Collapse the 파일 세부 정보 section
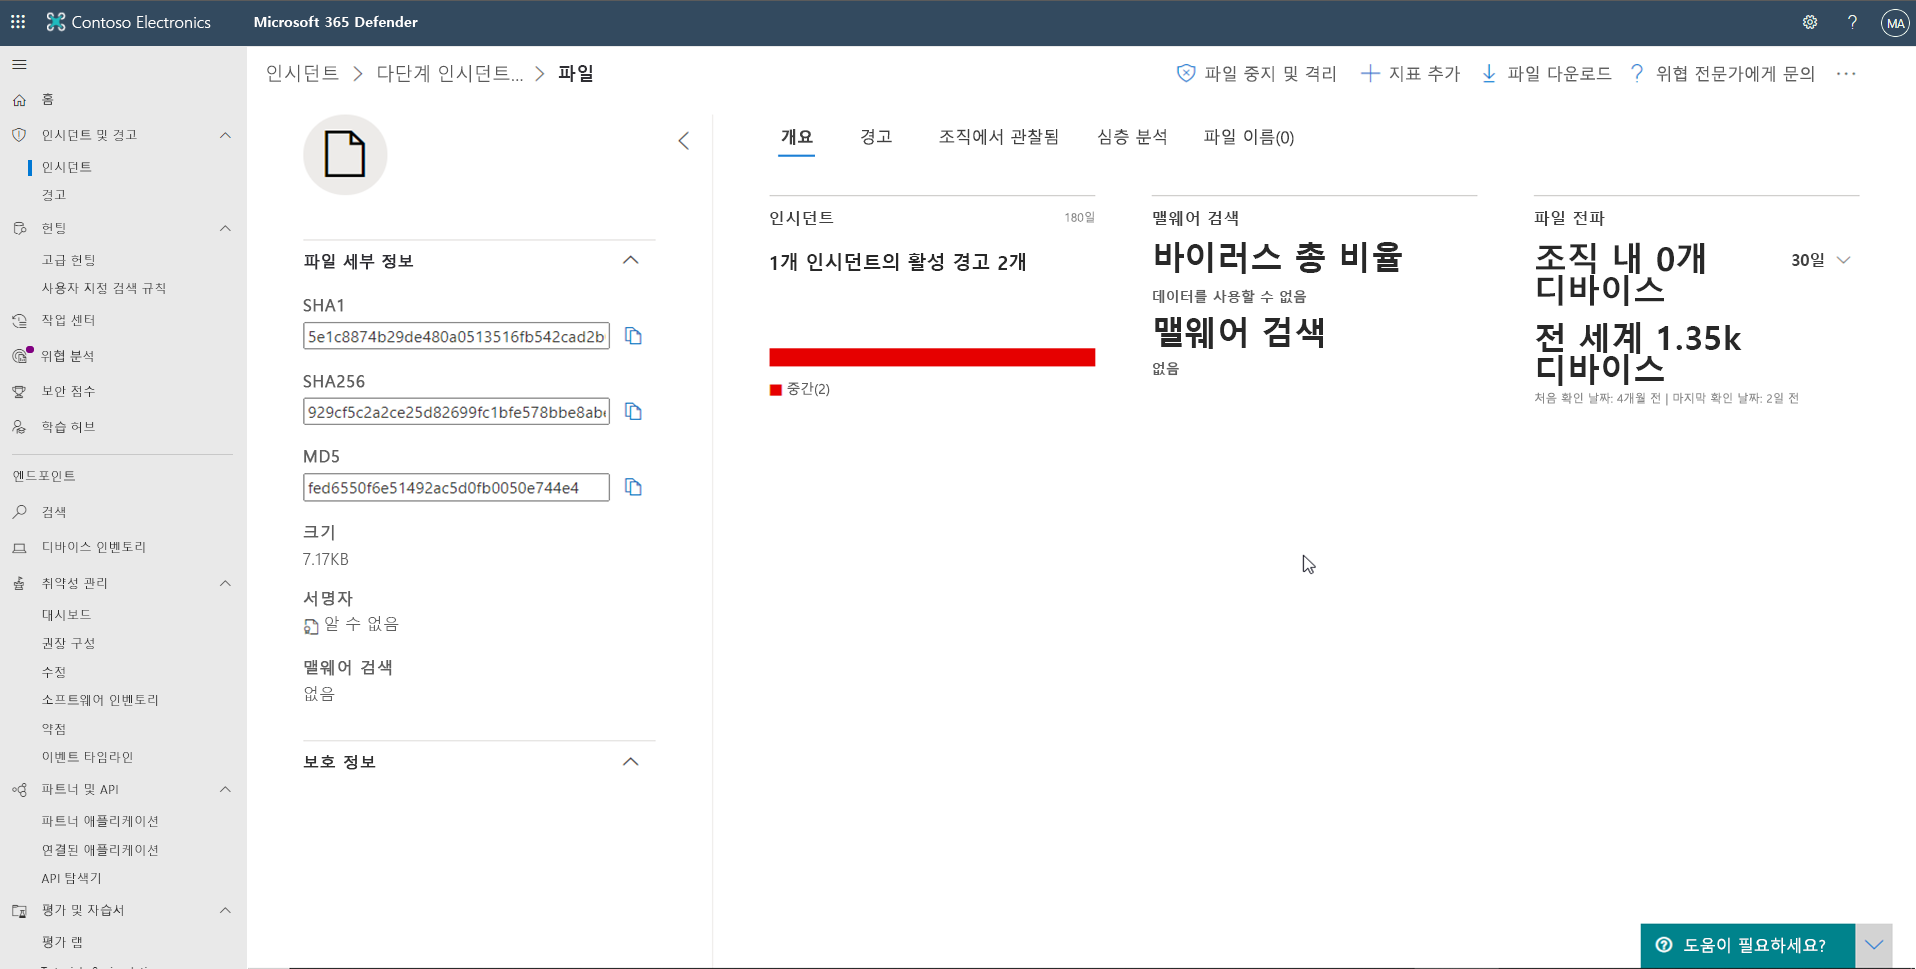 (x=631, y=260)
